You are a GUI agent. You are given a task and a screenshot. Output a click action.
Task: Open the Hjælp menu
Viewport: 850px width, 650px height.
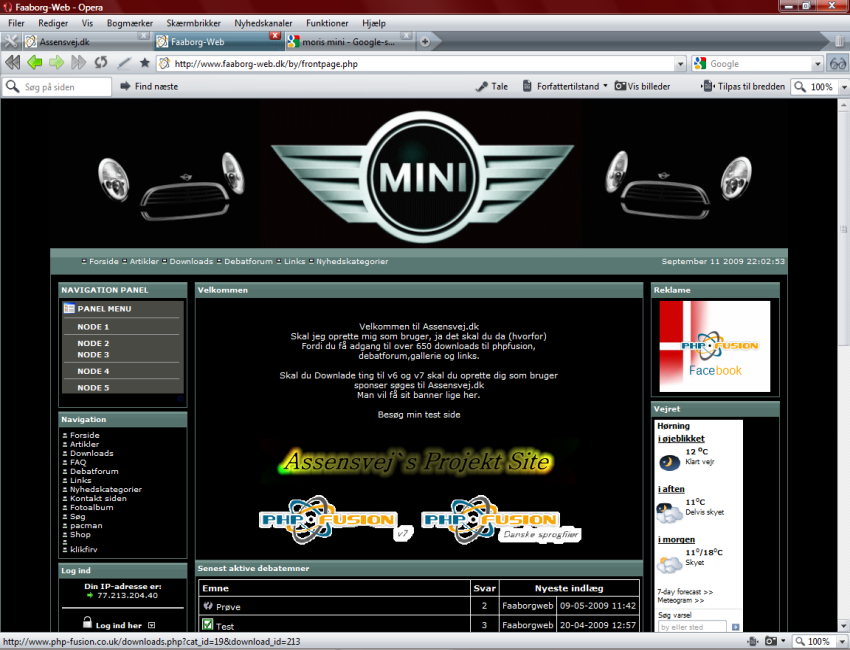pyautogui.click(x=374, y=23)
